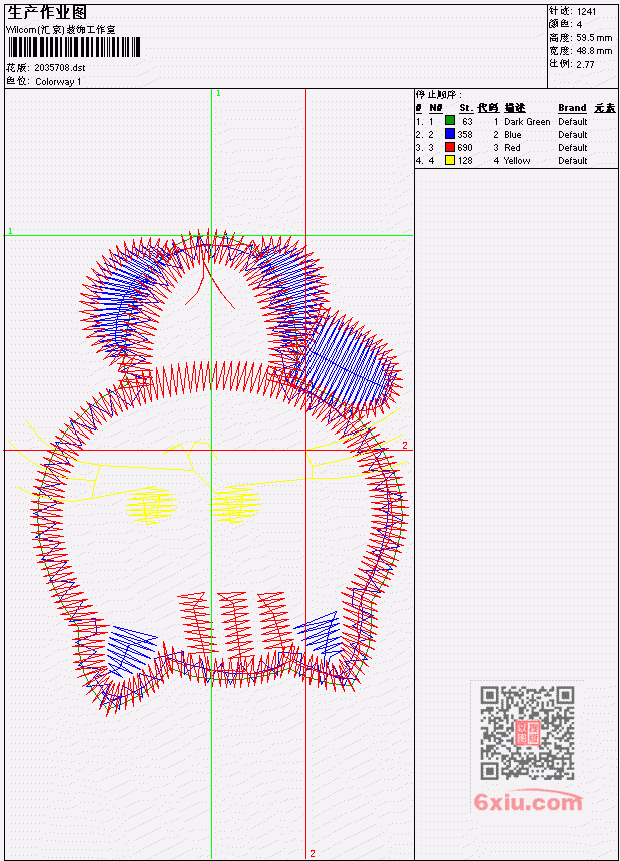The height and width of the screenshot is (861, 620).
Task: Select stitch count '128' for Yellow
Action: coord(465,161)
